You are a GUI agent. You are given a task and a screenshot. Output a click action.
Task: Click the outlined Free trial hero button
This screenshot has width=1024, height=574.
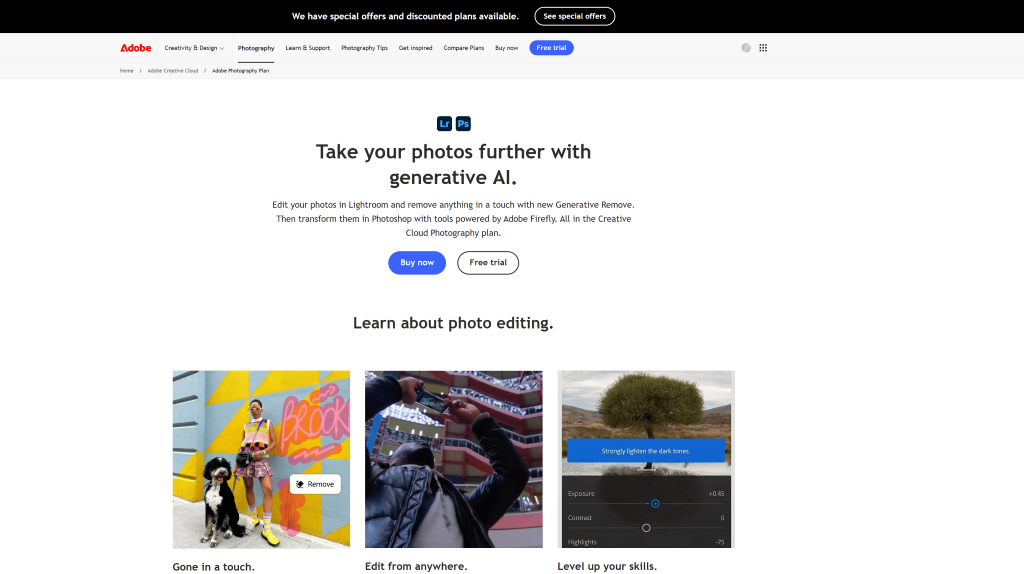coord(488,263)
